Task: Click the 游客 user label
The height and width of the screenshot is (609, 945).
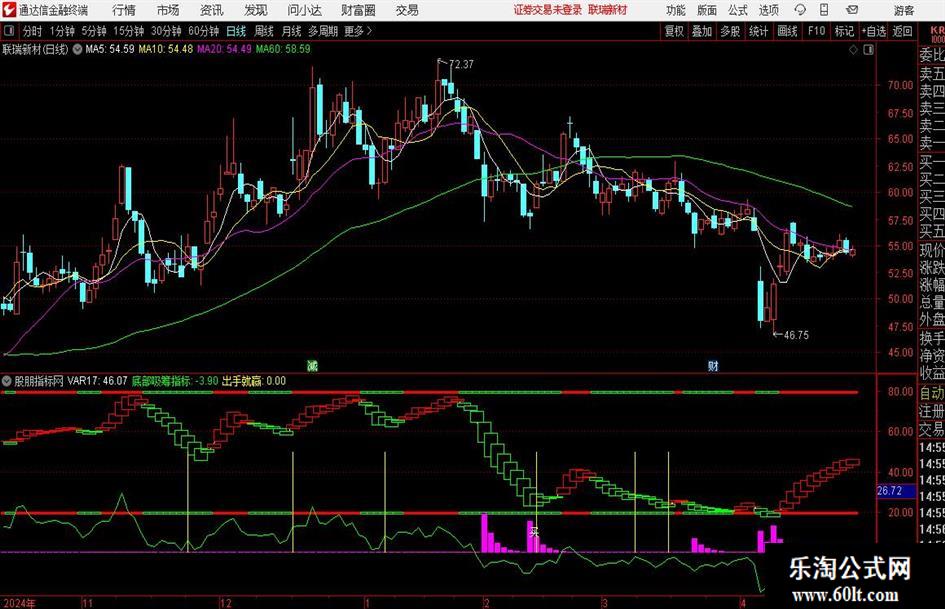Action: (904, 10)
